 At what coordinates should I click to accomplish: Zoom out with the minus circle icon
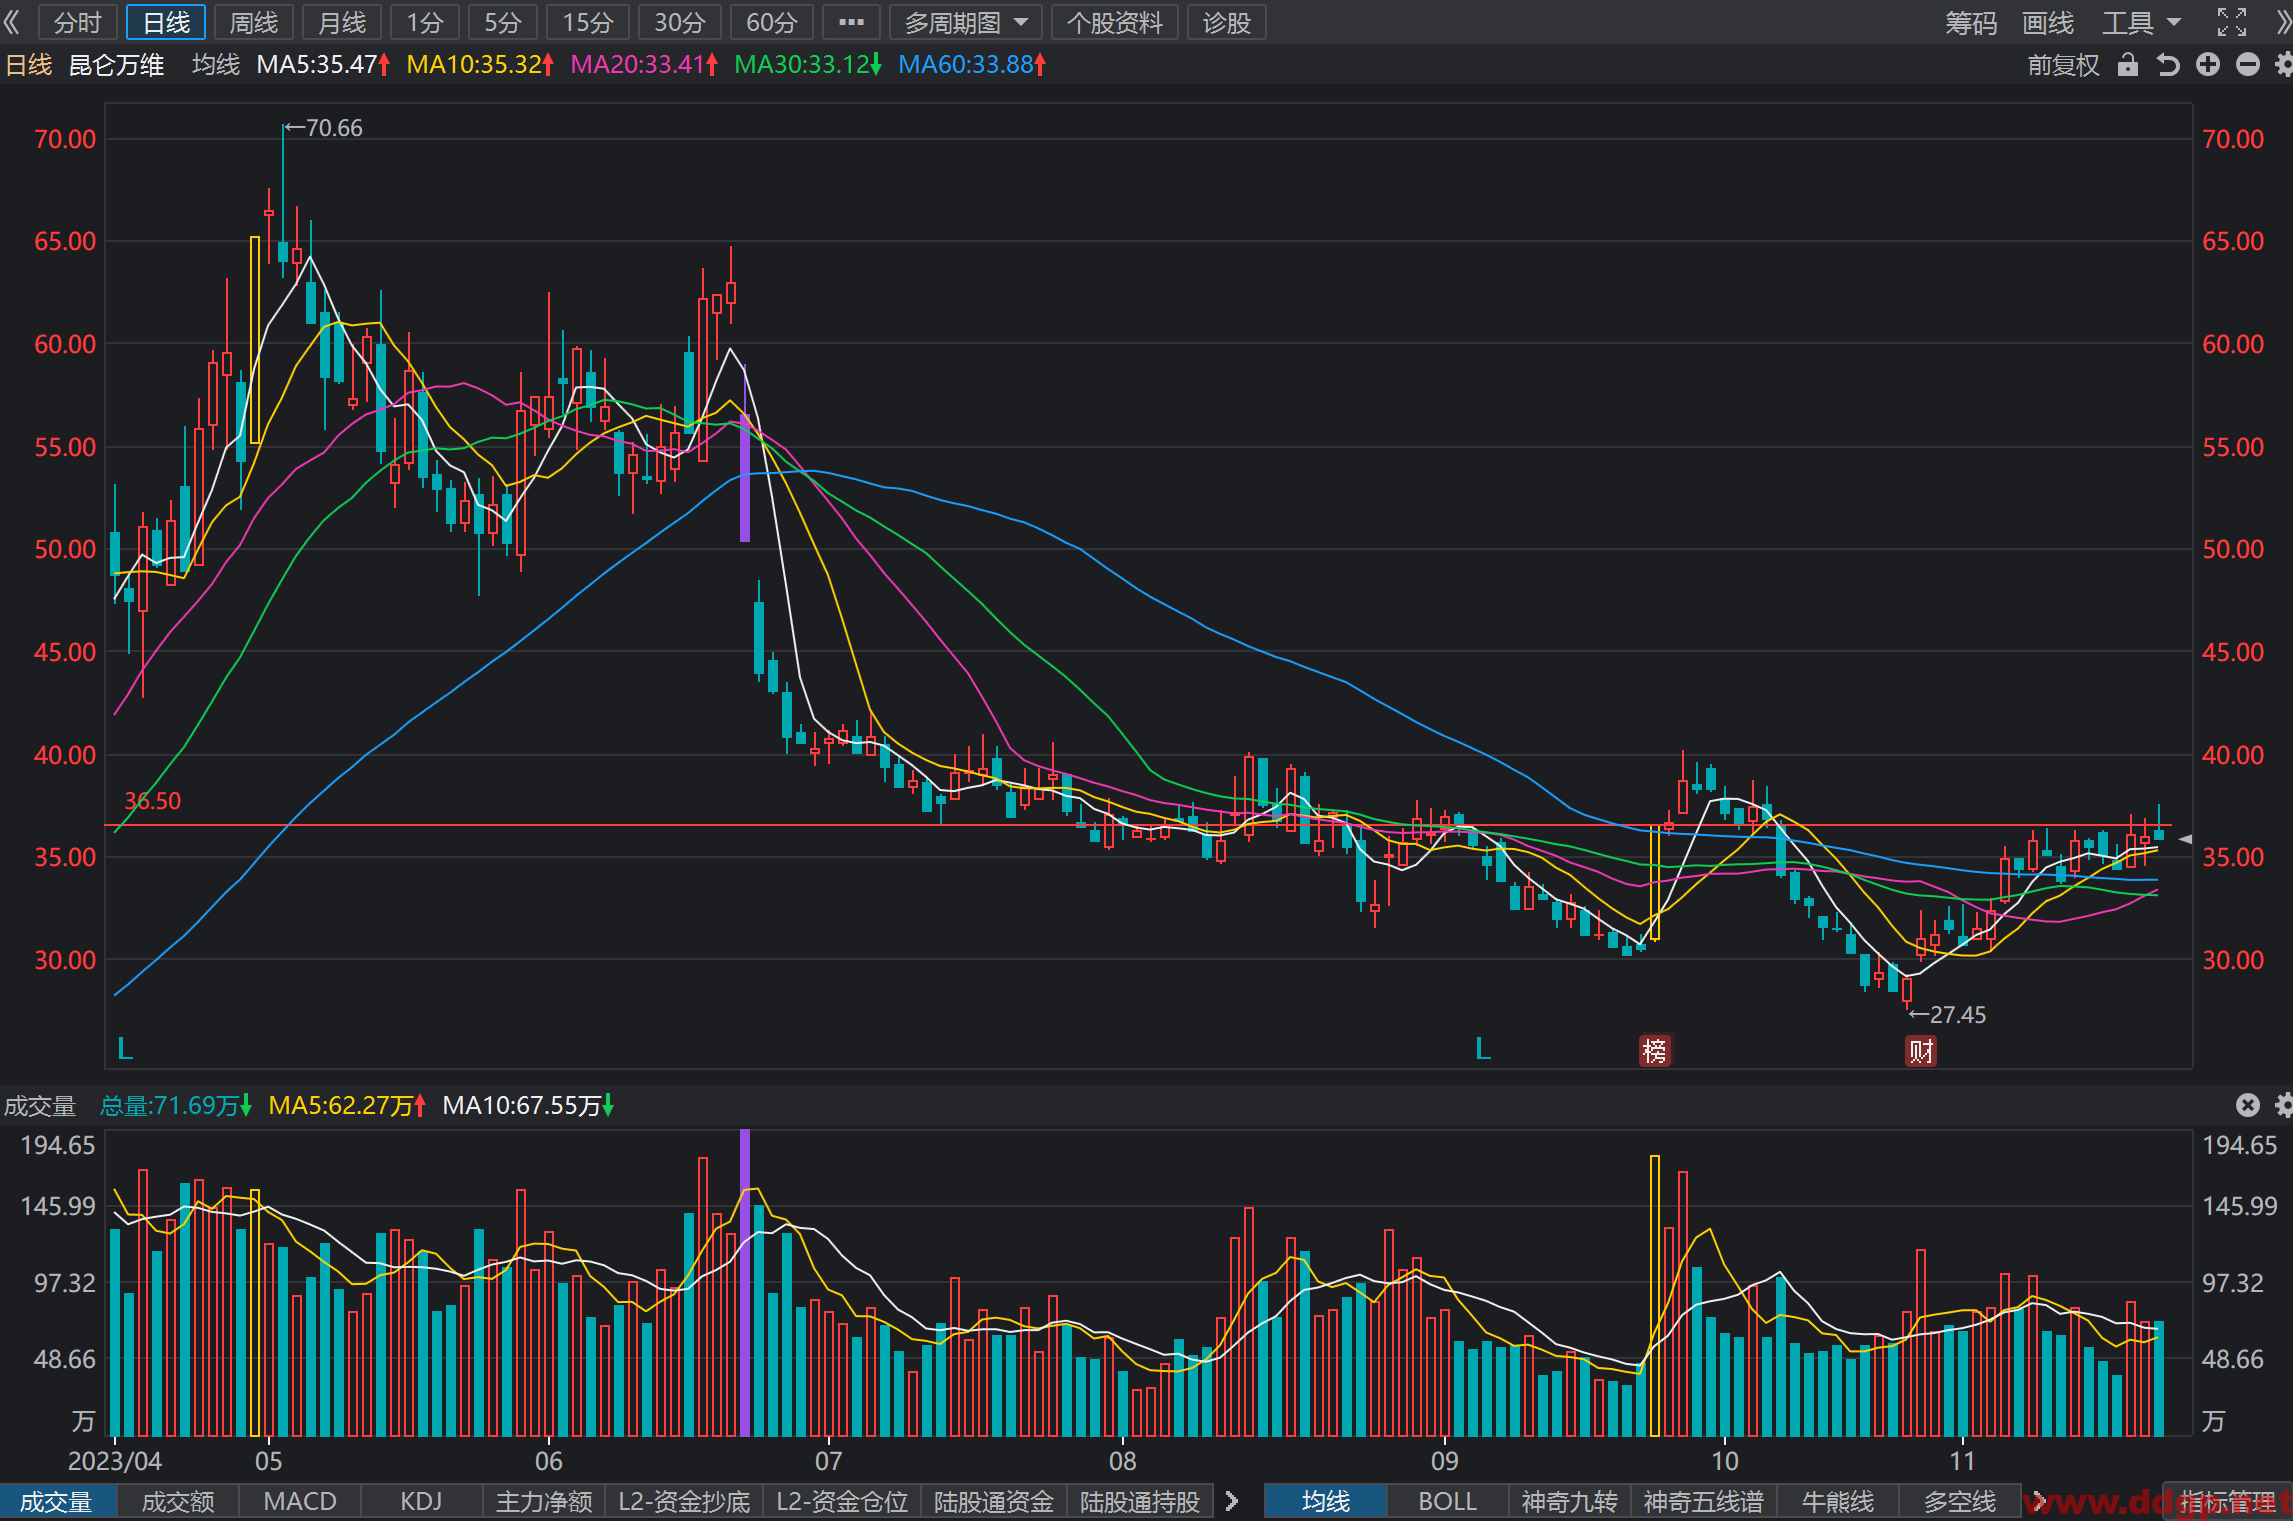[x=2248, y=65]
